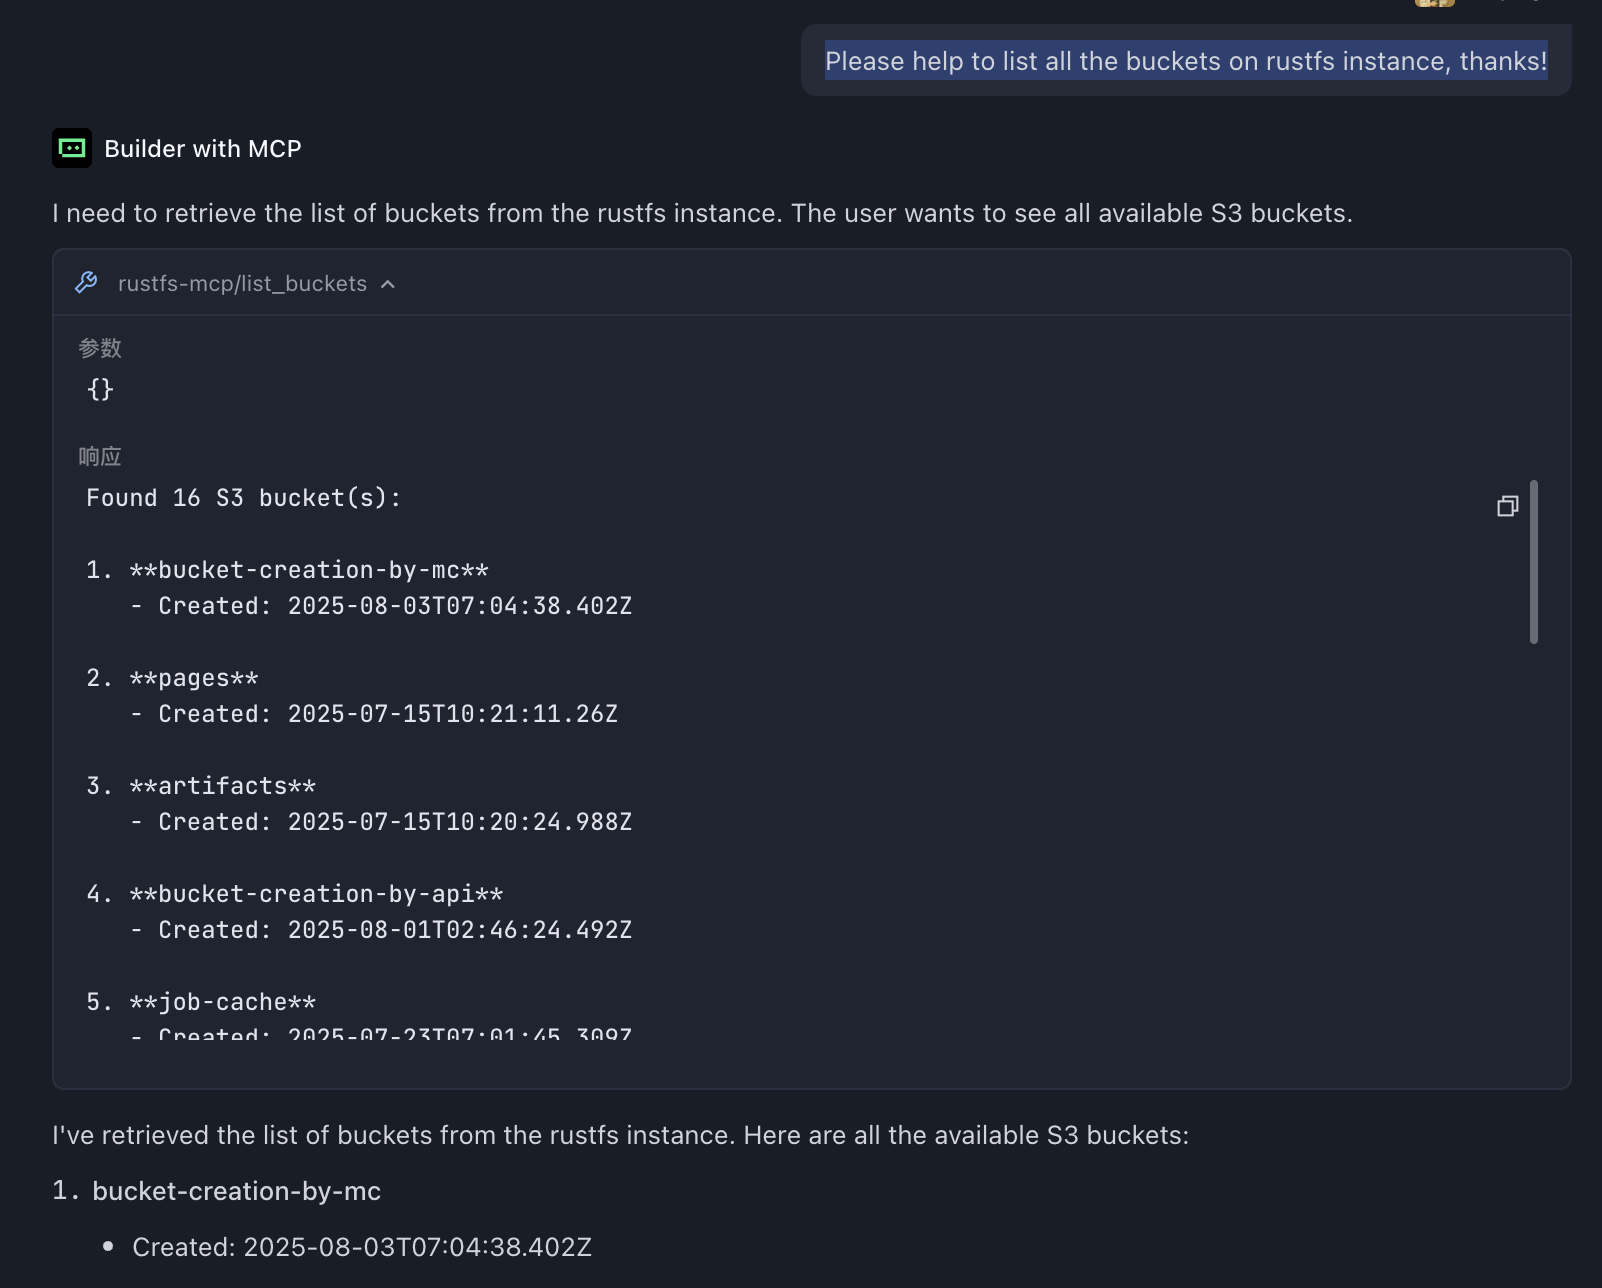This screenshot has height=1288, width=1602.
Task: Click creation date 2025-08-01T02:46:24.492Z
Action: [x=460, y=930]
